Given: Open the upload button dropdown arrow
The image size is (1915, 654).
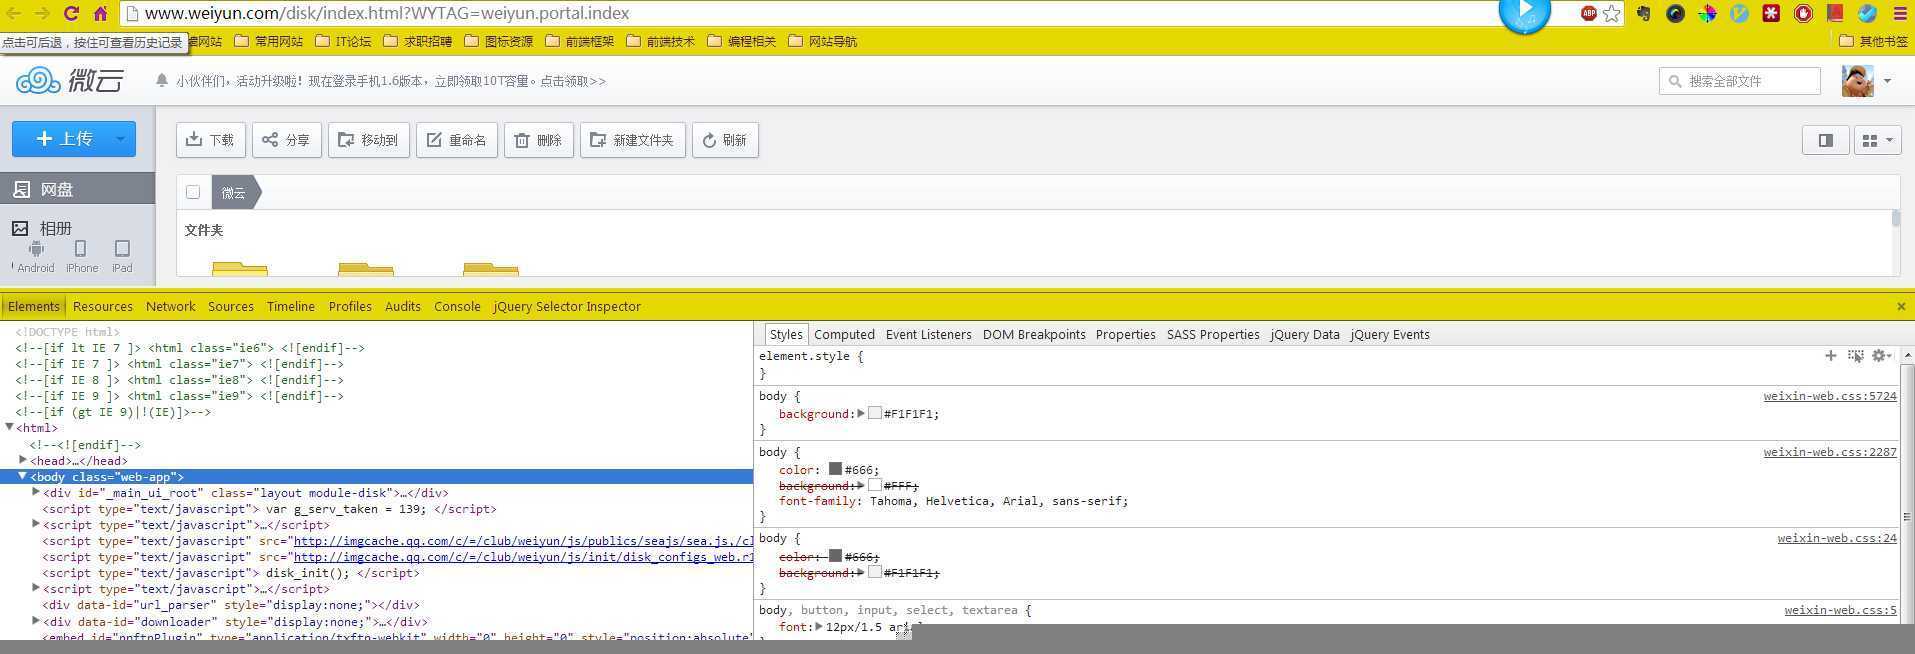Looking at the screenshot, I should [x=120, y=139].
